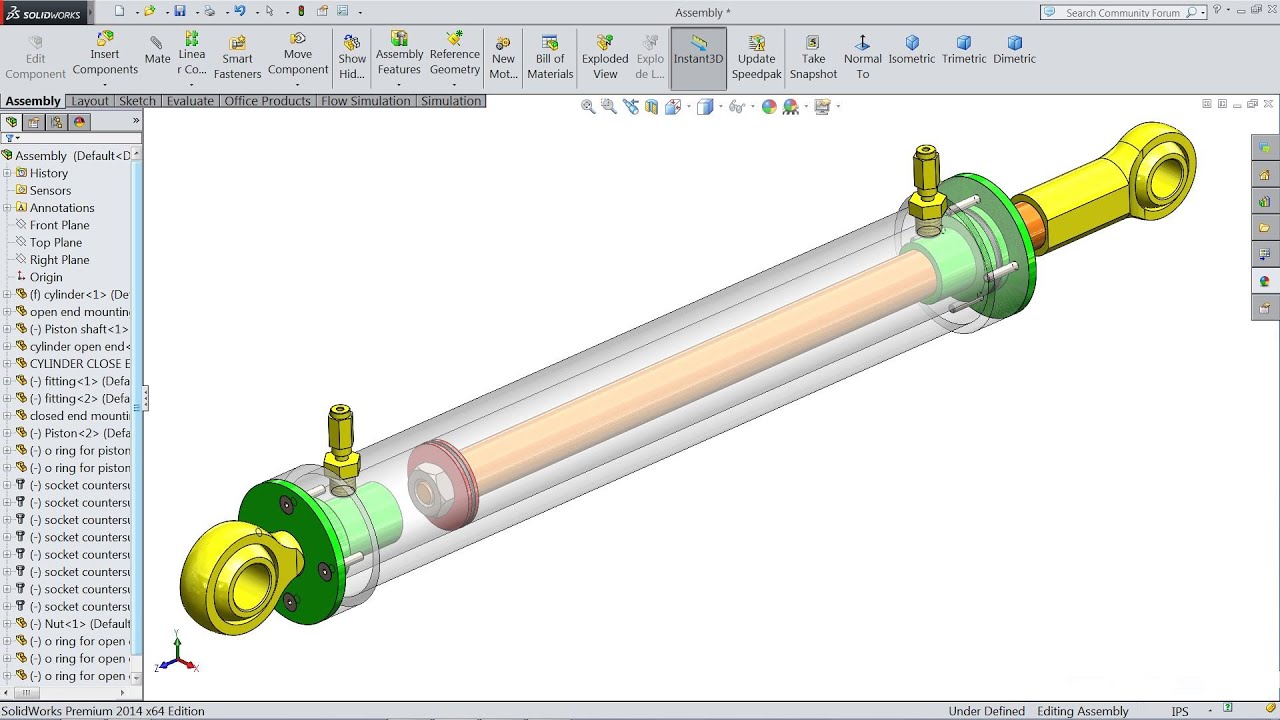
Task: Click the Move Component tool
Action: (298, 54)
